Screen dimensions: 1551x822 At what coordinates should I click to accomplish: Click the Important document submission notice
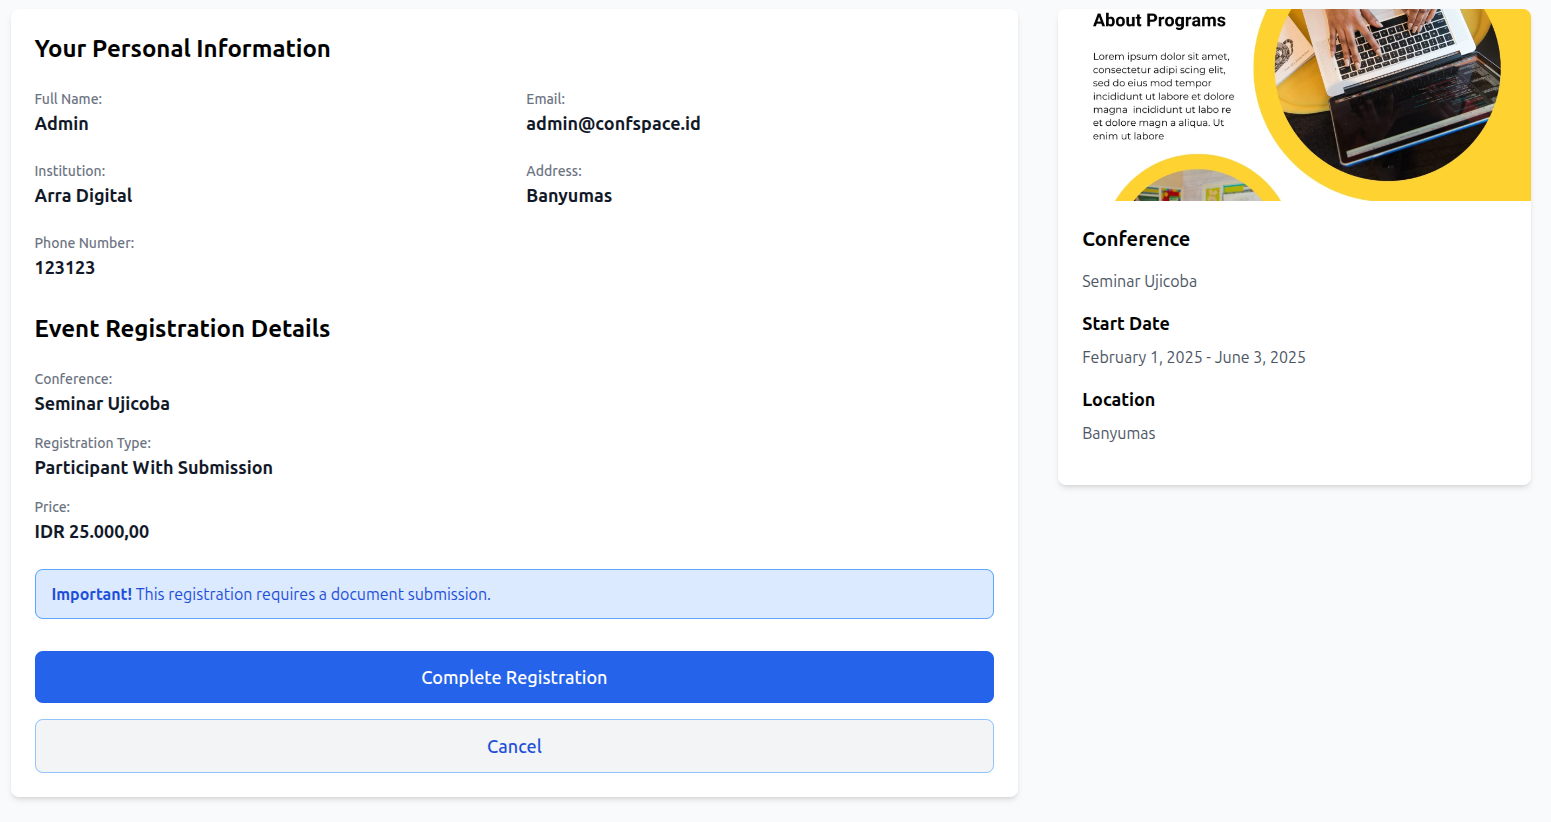[x=514, y=593]
